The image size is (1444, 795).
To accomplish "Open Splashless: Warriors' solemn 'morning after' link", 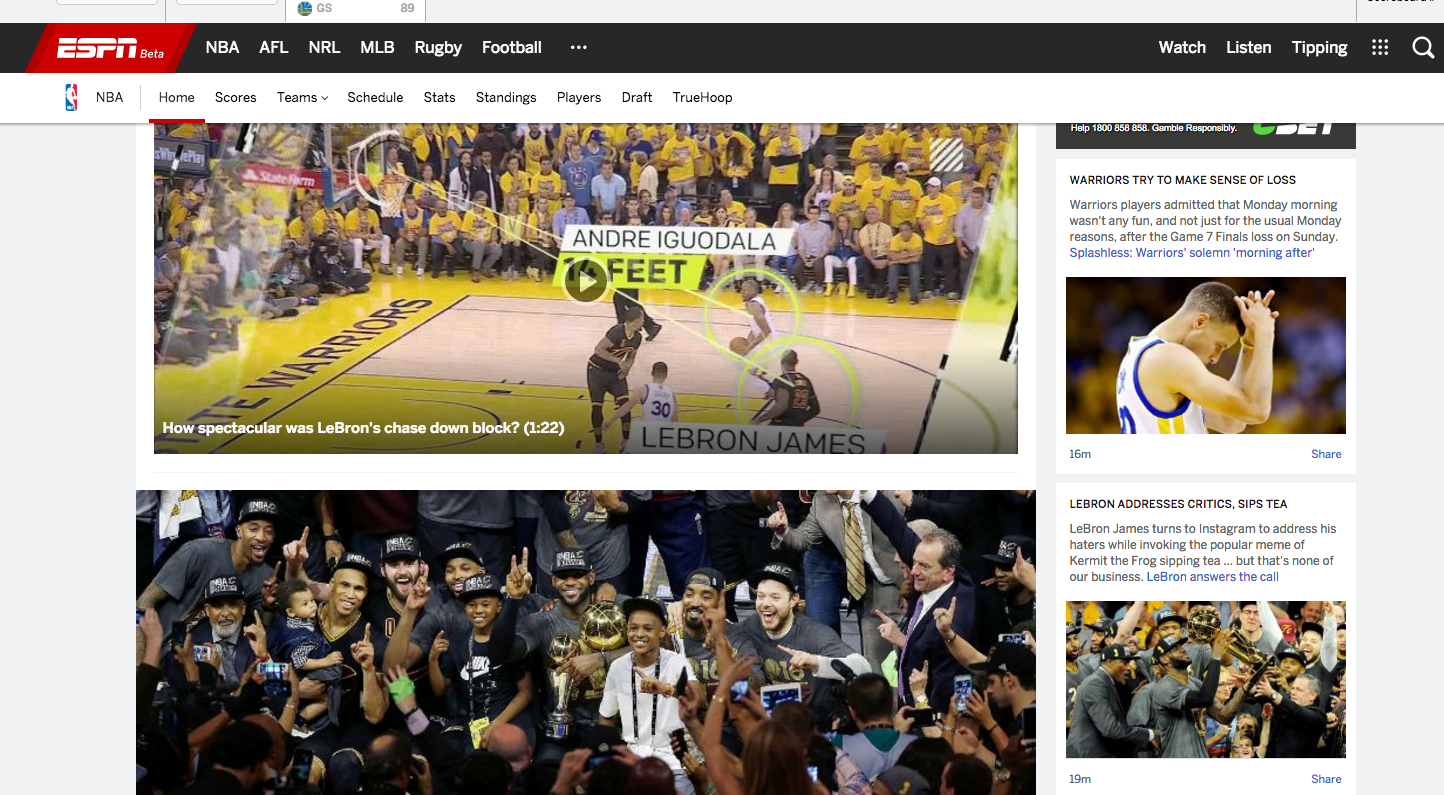I will 1192,253.
